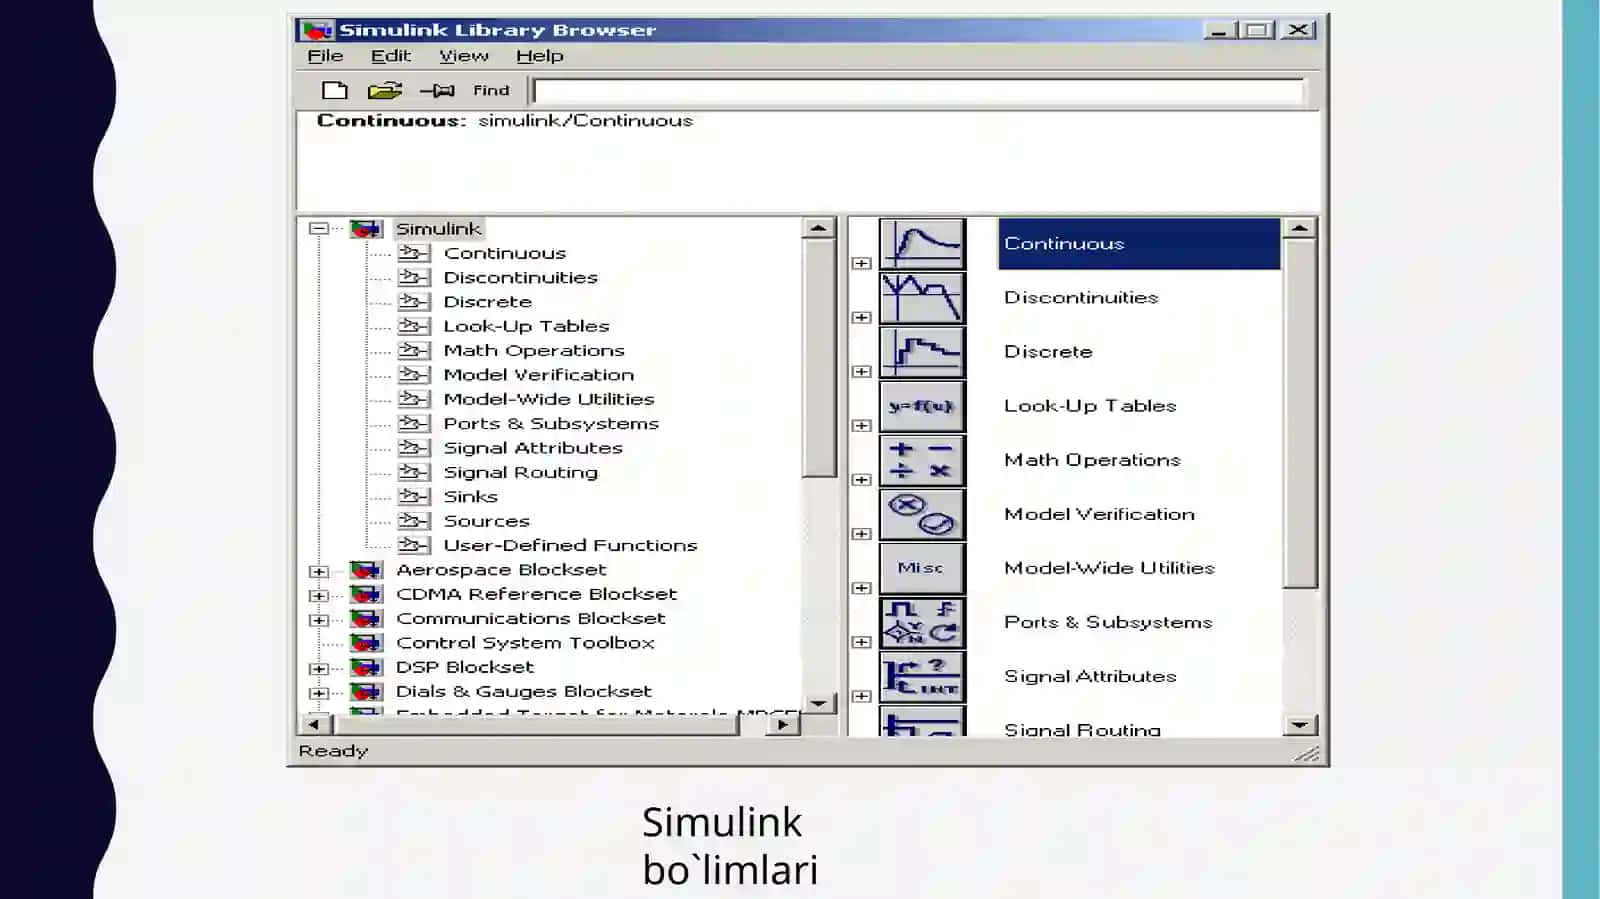Select the Continuous library block icon
The height and width of the screenshot is (899, 1600).
[922, 244]
